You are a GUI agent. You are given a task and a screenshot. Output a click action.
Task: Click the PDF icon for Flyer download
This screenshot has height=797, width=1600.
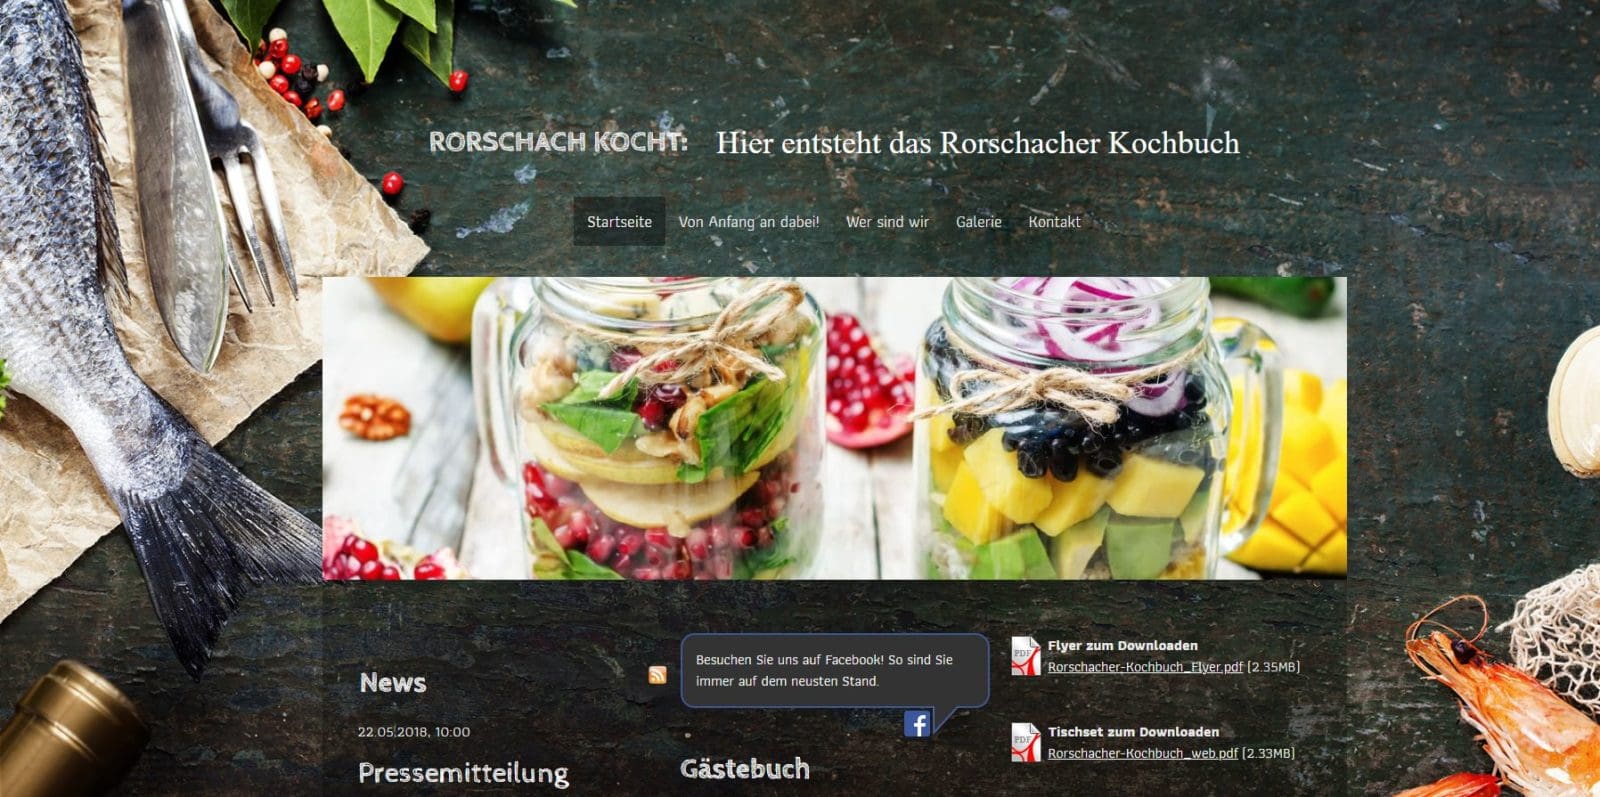[x=1025, y=656]
